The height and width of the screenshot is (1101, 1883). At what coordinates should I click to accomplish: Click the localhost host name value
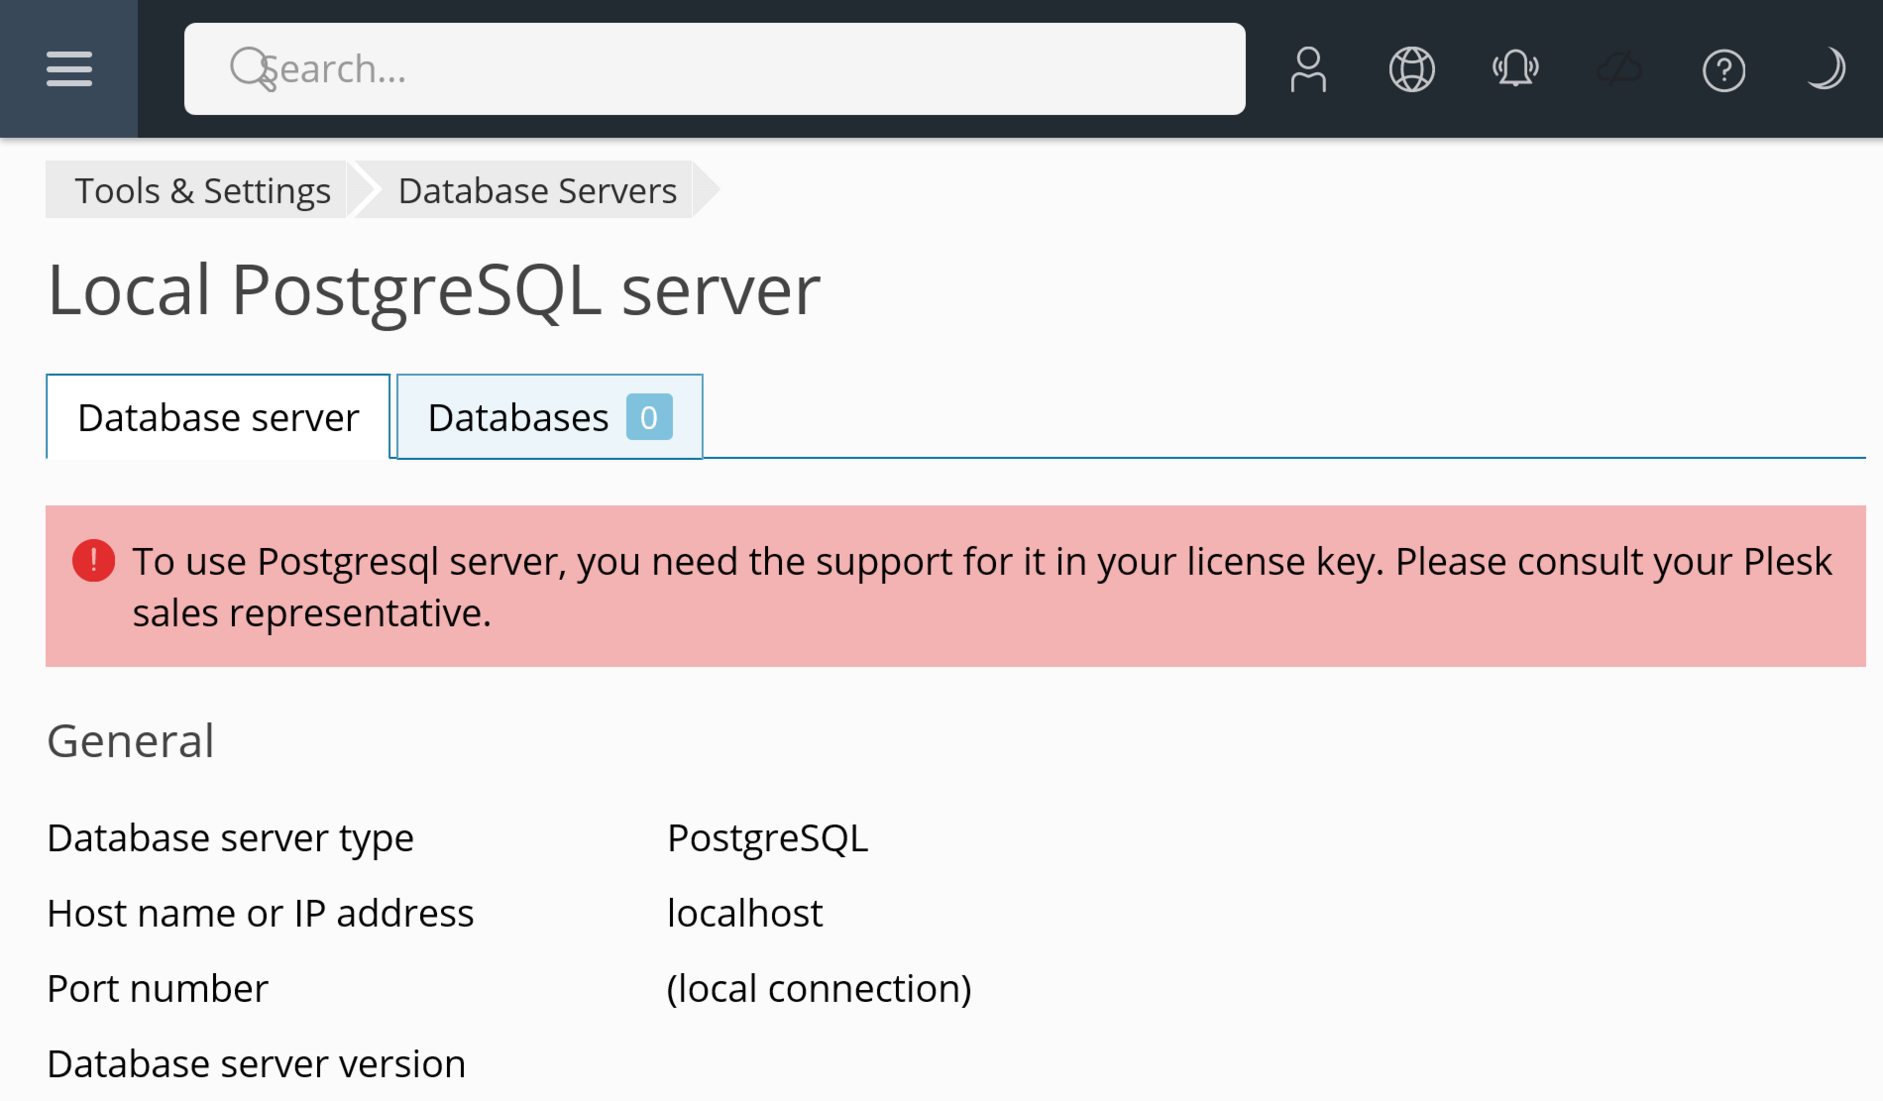(x=744, y=913)
